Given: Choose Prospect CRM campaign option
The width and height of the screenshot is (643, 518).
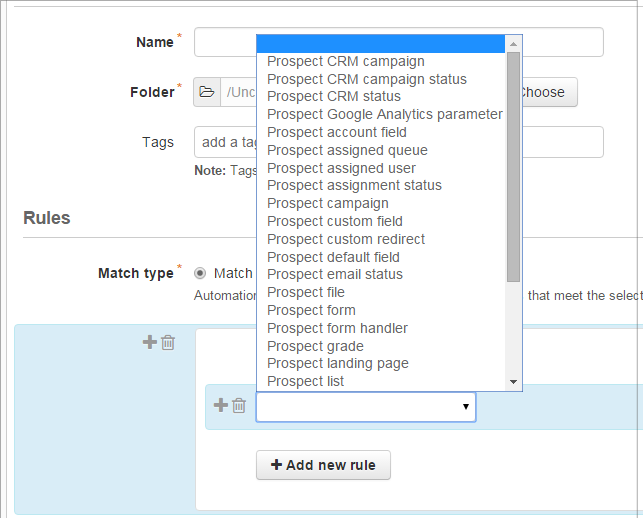Looking at the screenshot, I should pos(381,61).
